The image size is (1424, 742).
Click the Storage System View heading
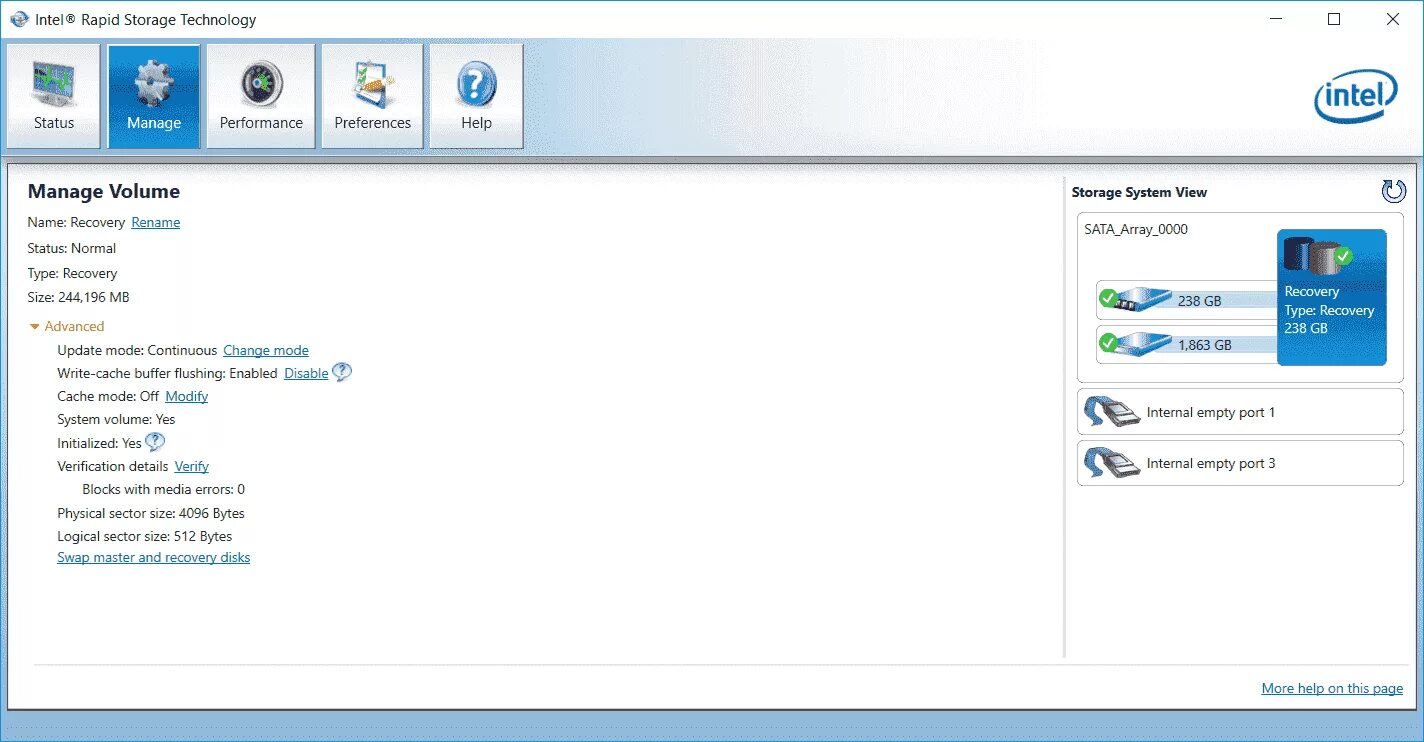pyautogui.click(x=1139, y=192)
